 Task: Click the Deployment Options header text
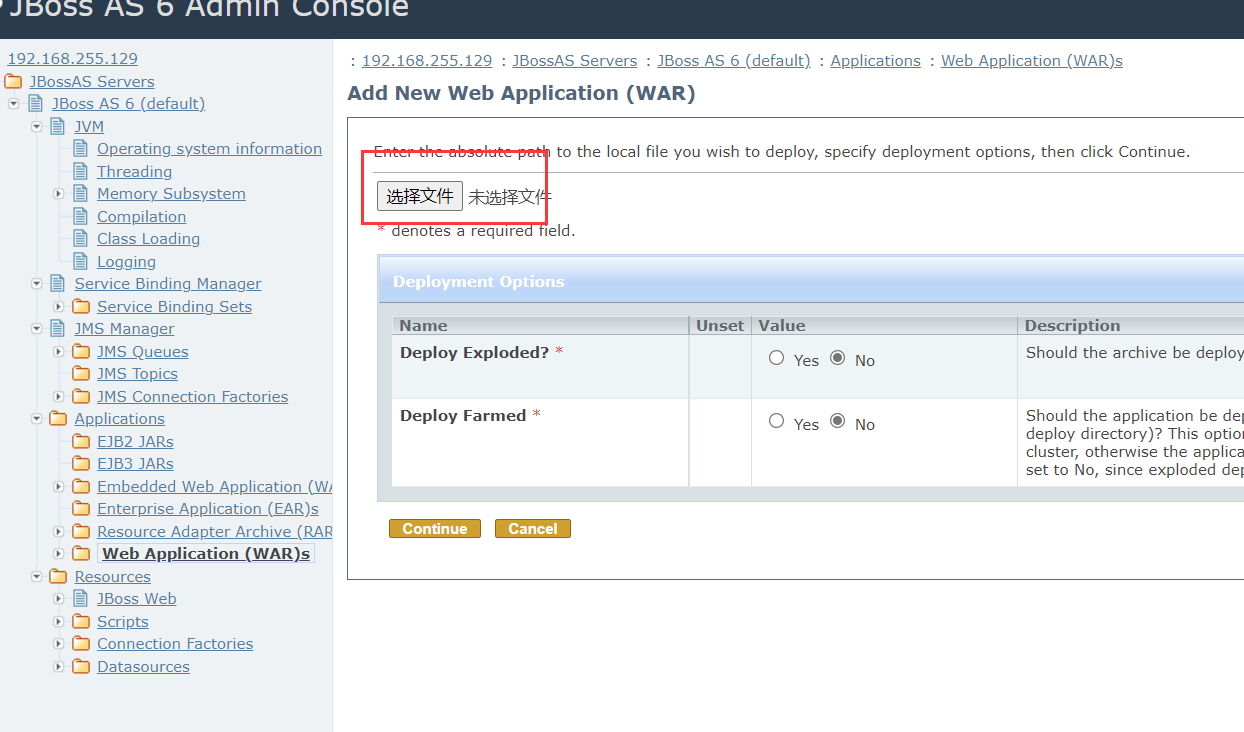[x=479, y=282]
